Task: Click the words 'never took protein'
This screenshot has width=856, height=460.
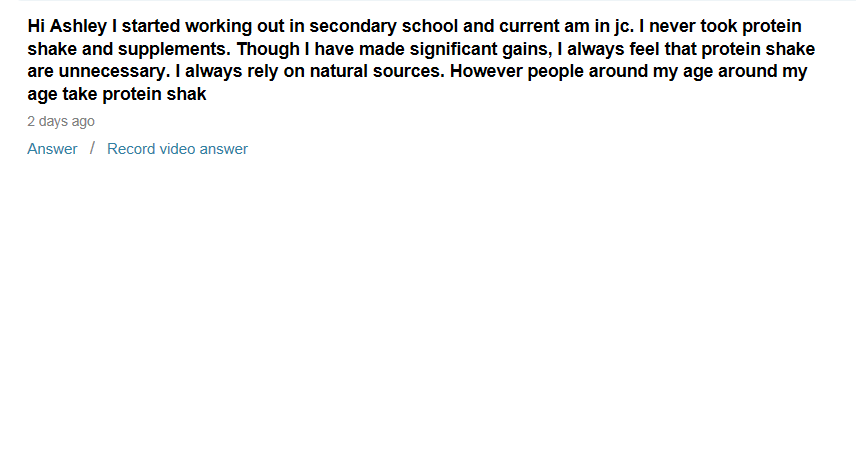Action: tap(725, 26)
